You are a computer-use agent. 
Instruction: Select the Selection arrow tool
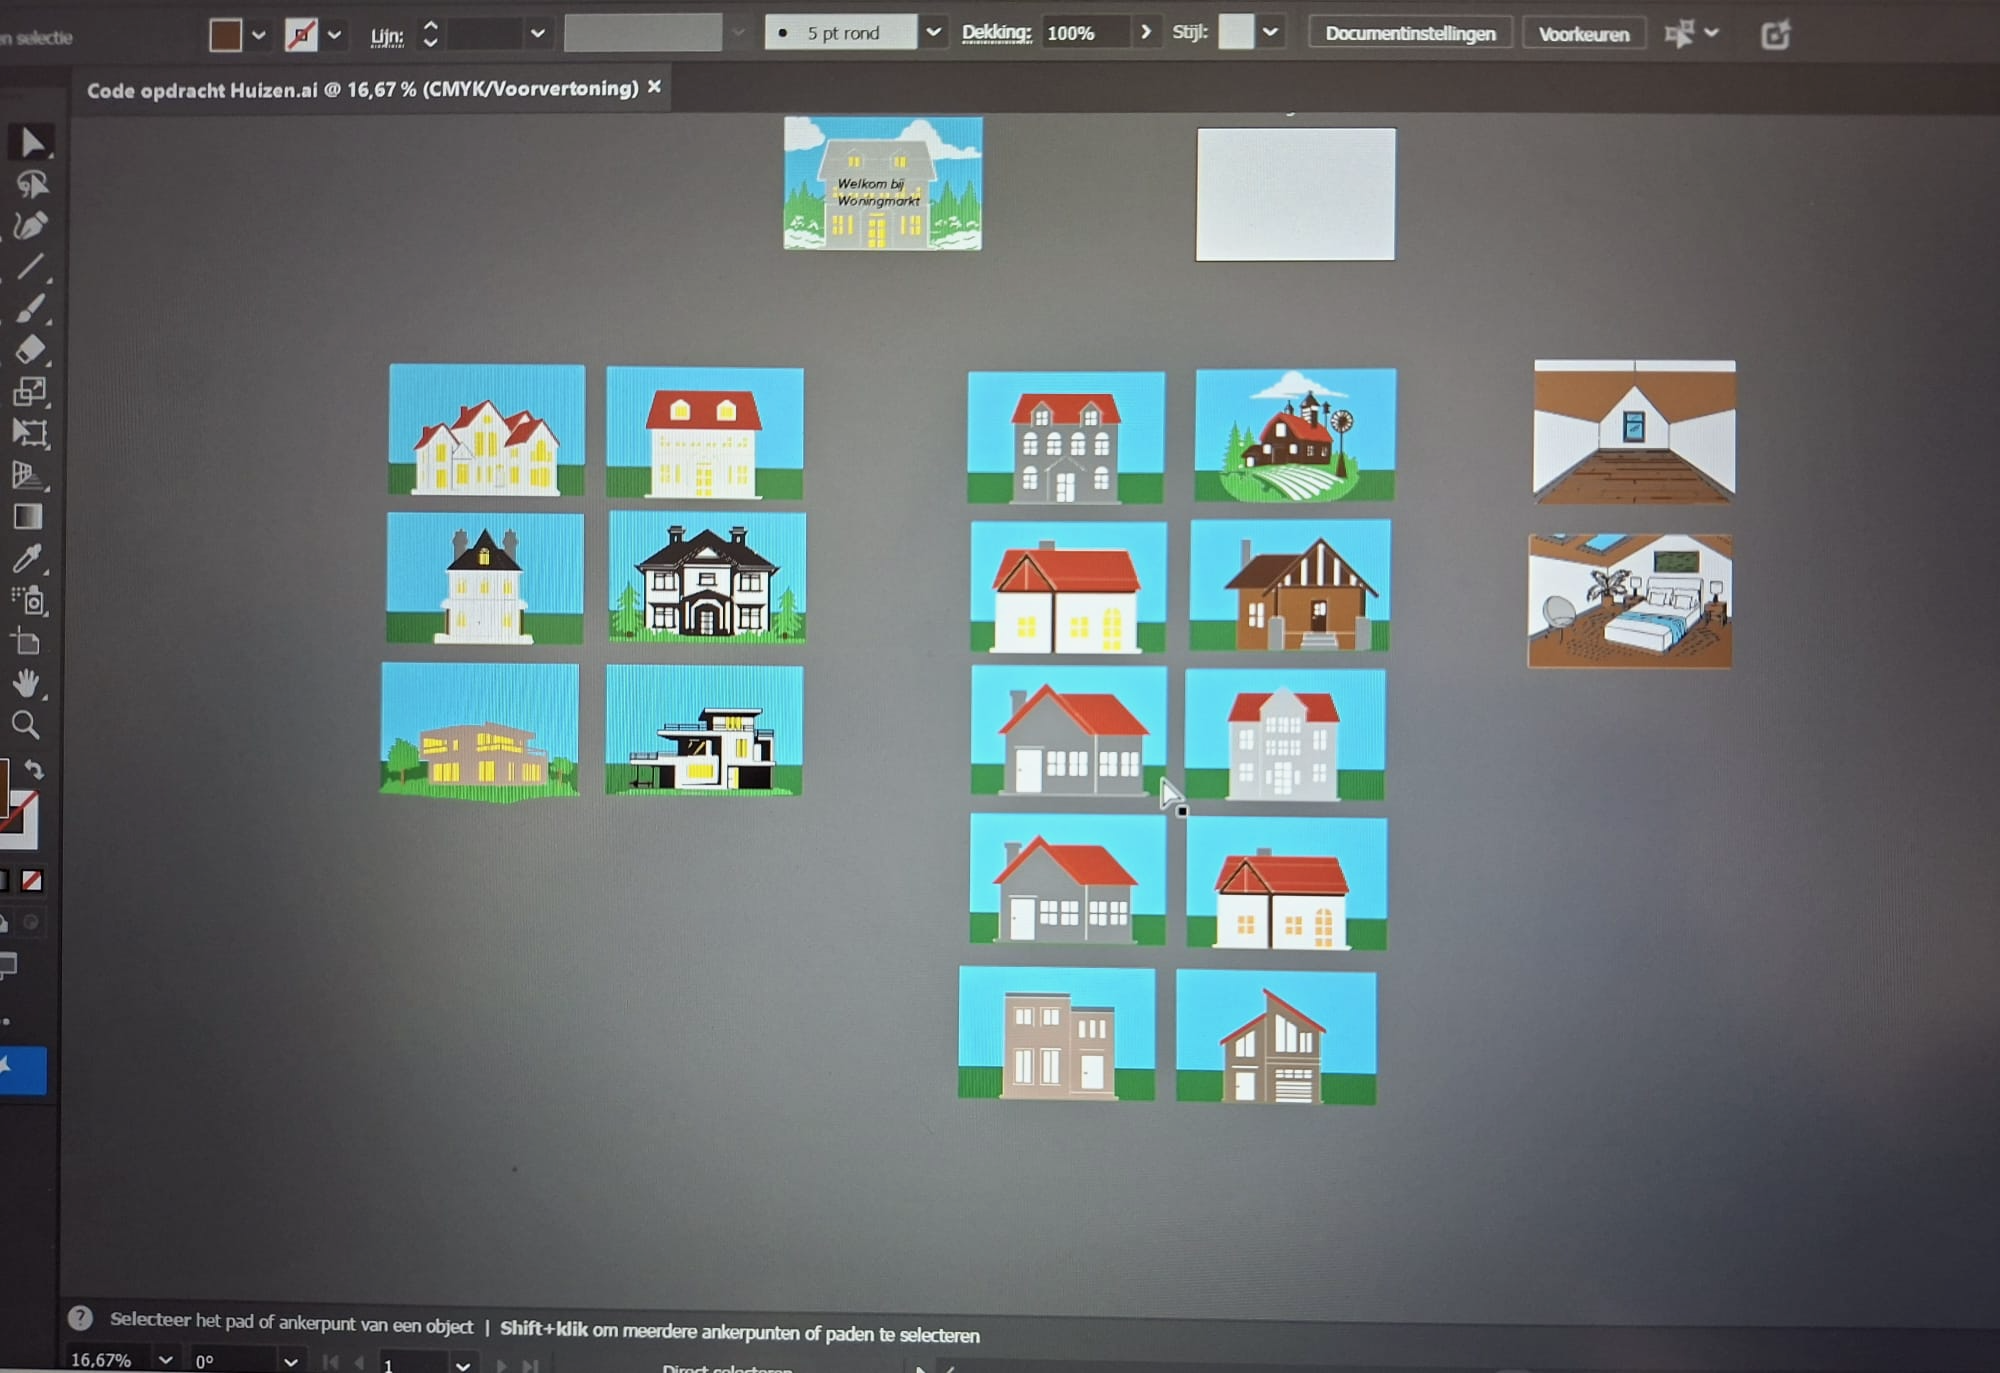[31, 142]
